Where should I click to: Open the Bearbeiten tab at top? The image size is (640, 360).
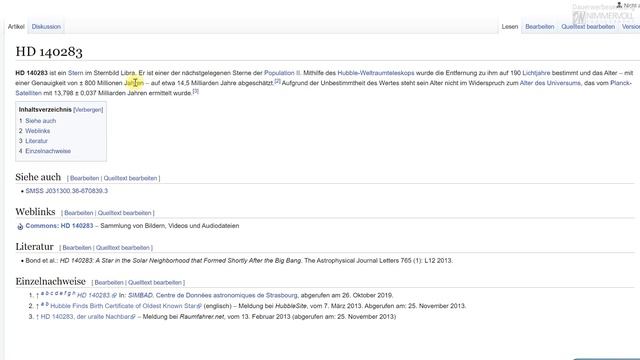pos(540,27)
